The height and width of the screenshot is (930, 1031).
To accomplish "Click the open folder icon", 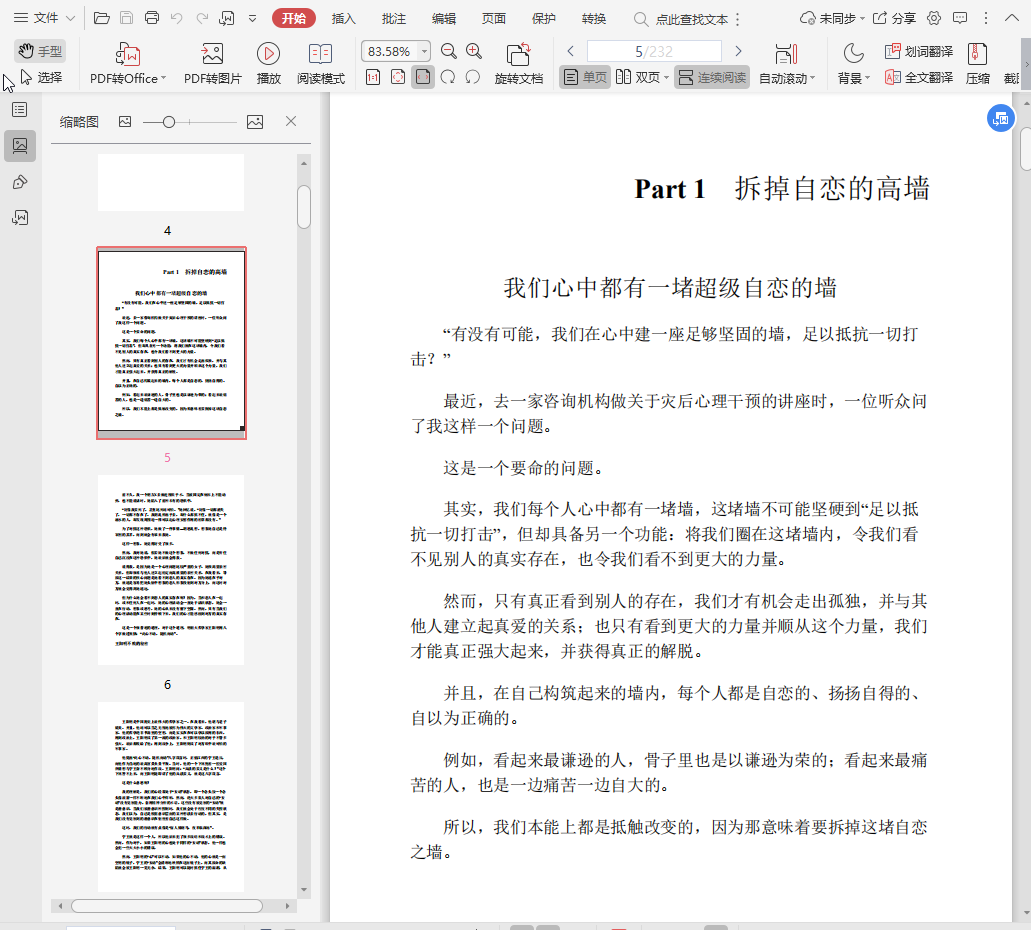I will coord(101,18).
